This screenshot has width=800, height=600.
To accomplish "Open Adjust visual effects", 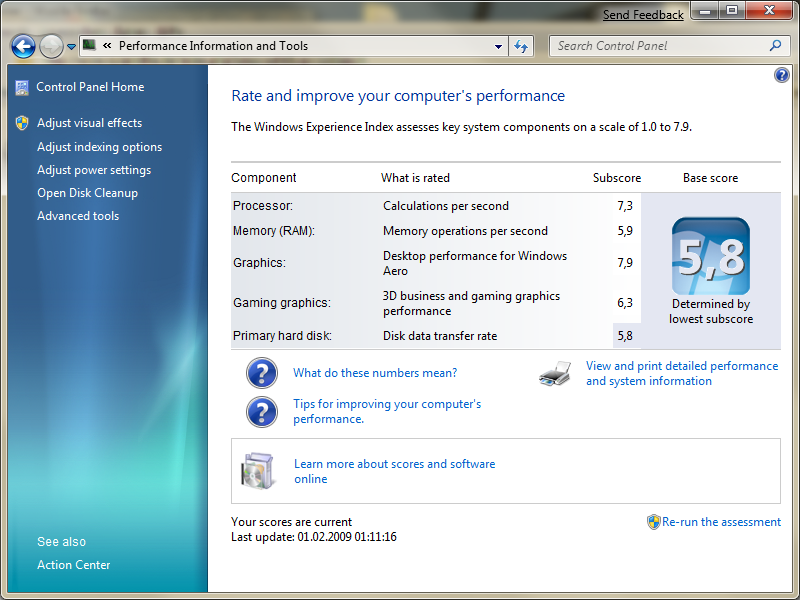I will click(x=89, y=123).
